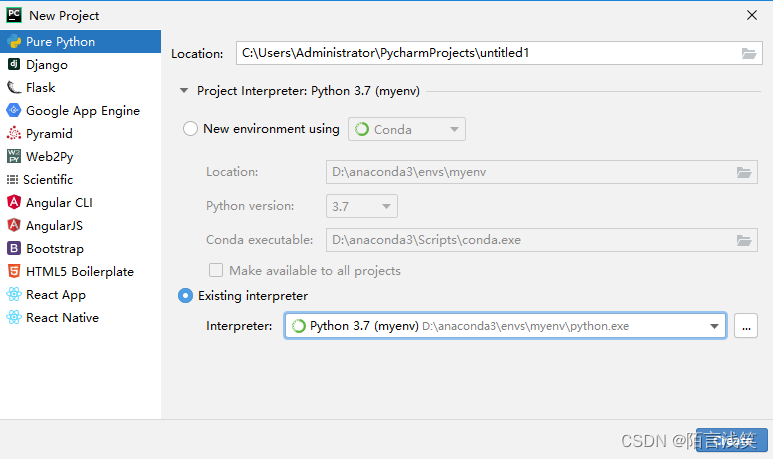
Task: Click the PyCharm logo in title bar
Action: tap(14, 15)
